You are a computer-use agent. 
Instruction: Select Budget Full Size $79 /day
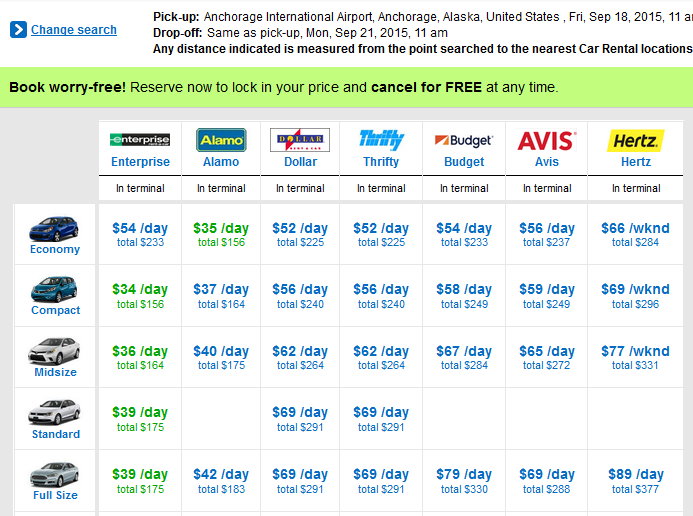tap(464, 481)
